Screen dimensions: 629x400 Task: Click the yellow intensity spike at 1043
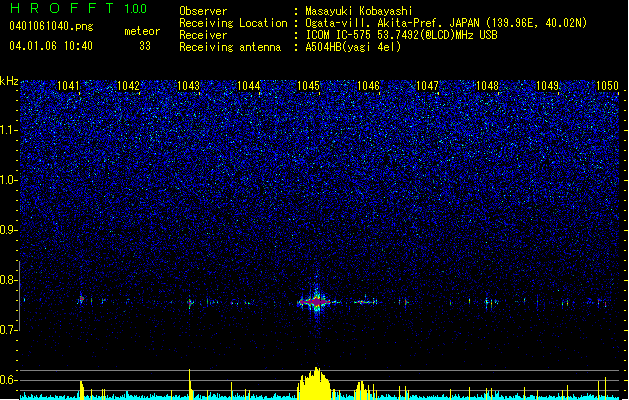pos(190,384)
